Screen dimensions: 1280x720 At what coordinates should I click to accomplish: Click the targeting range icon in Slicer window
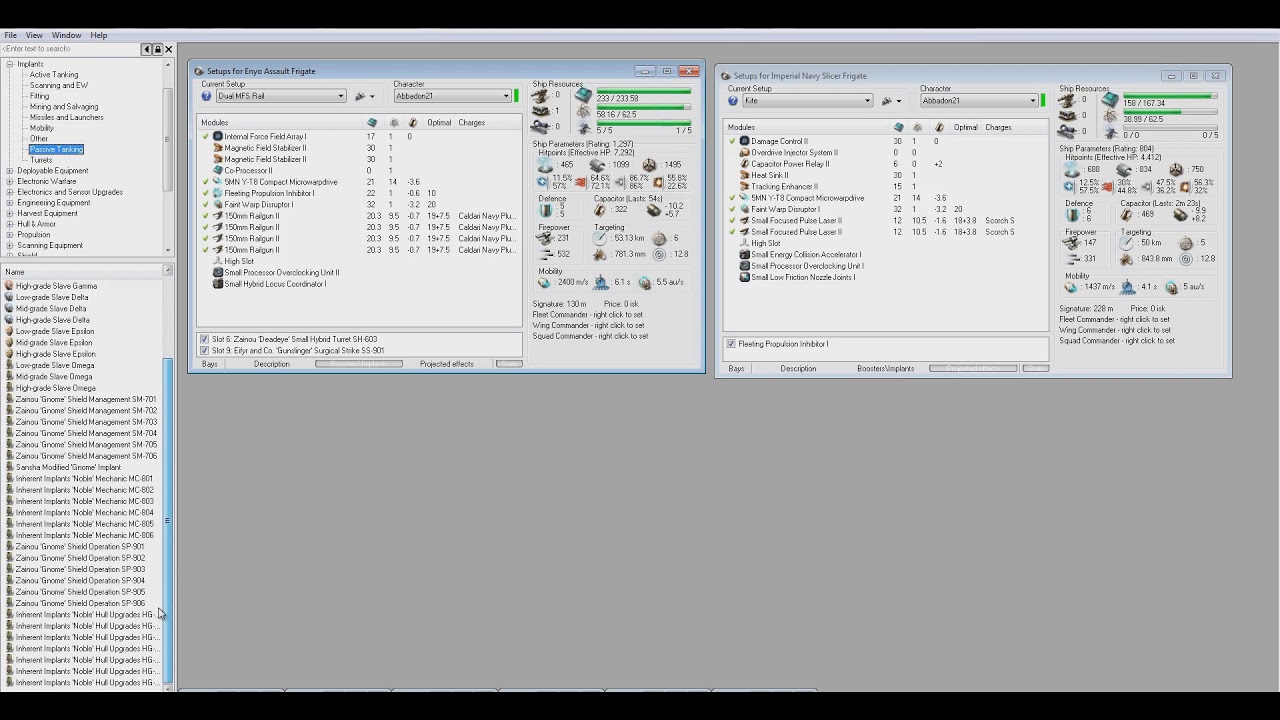[x=1127, y=243]
